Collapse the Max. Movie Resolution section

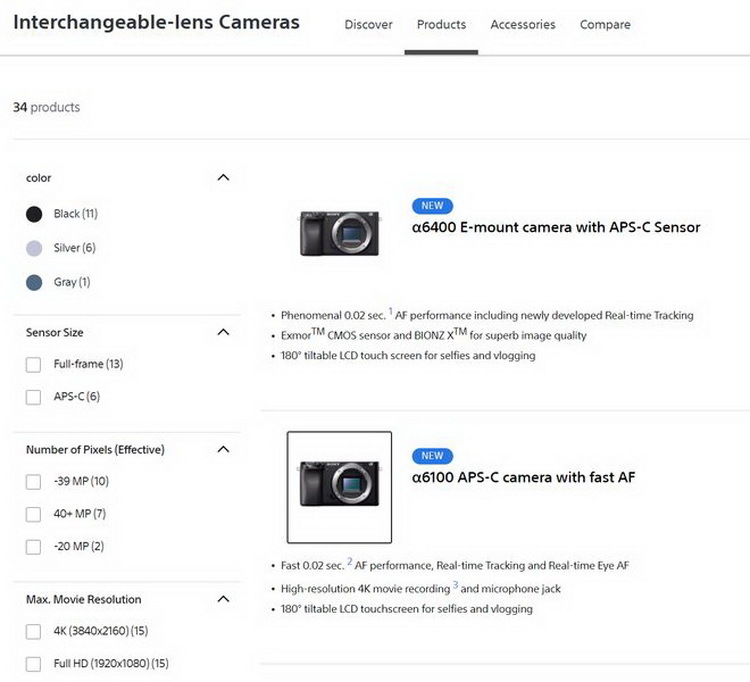(x=223, y=599)
